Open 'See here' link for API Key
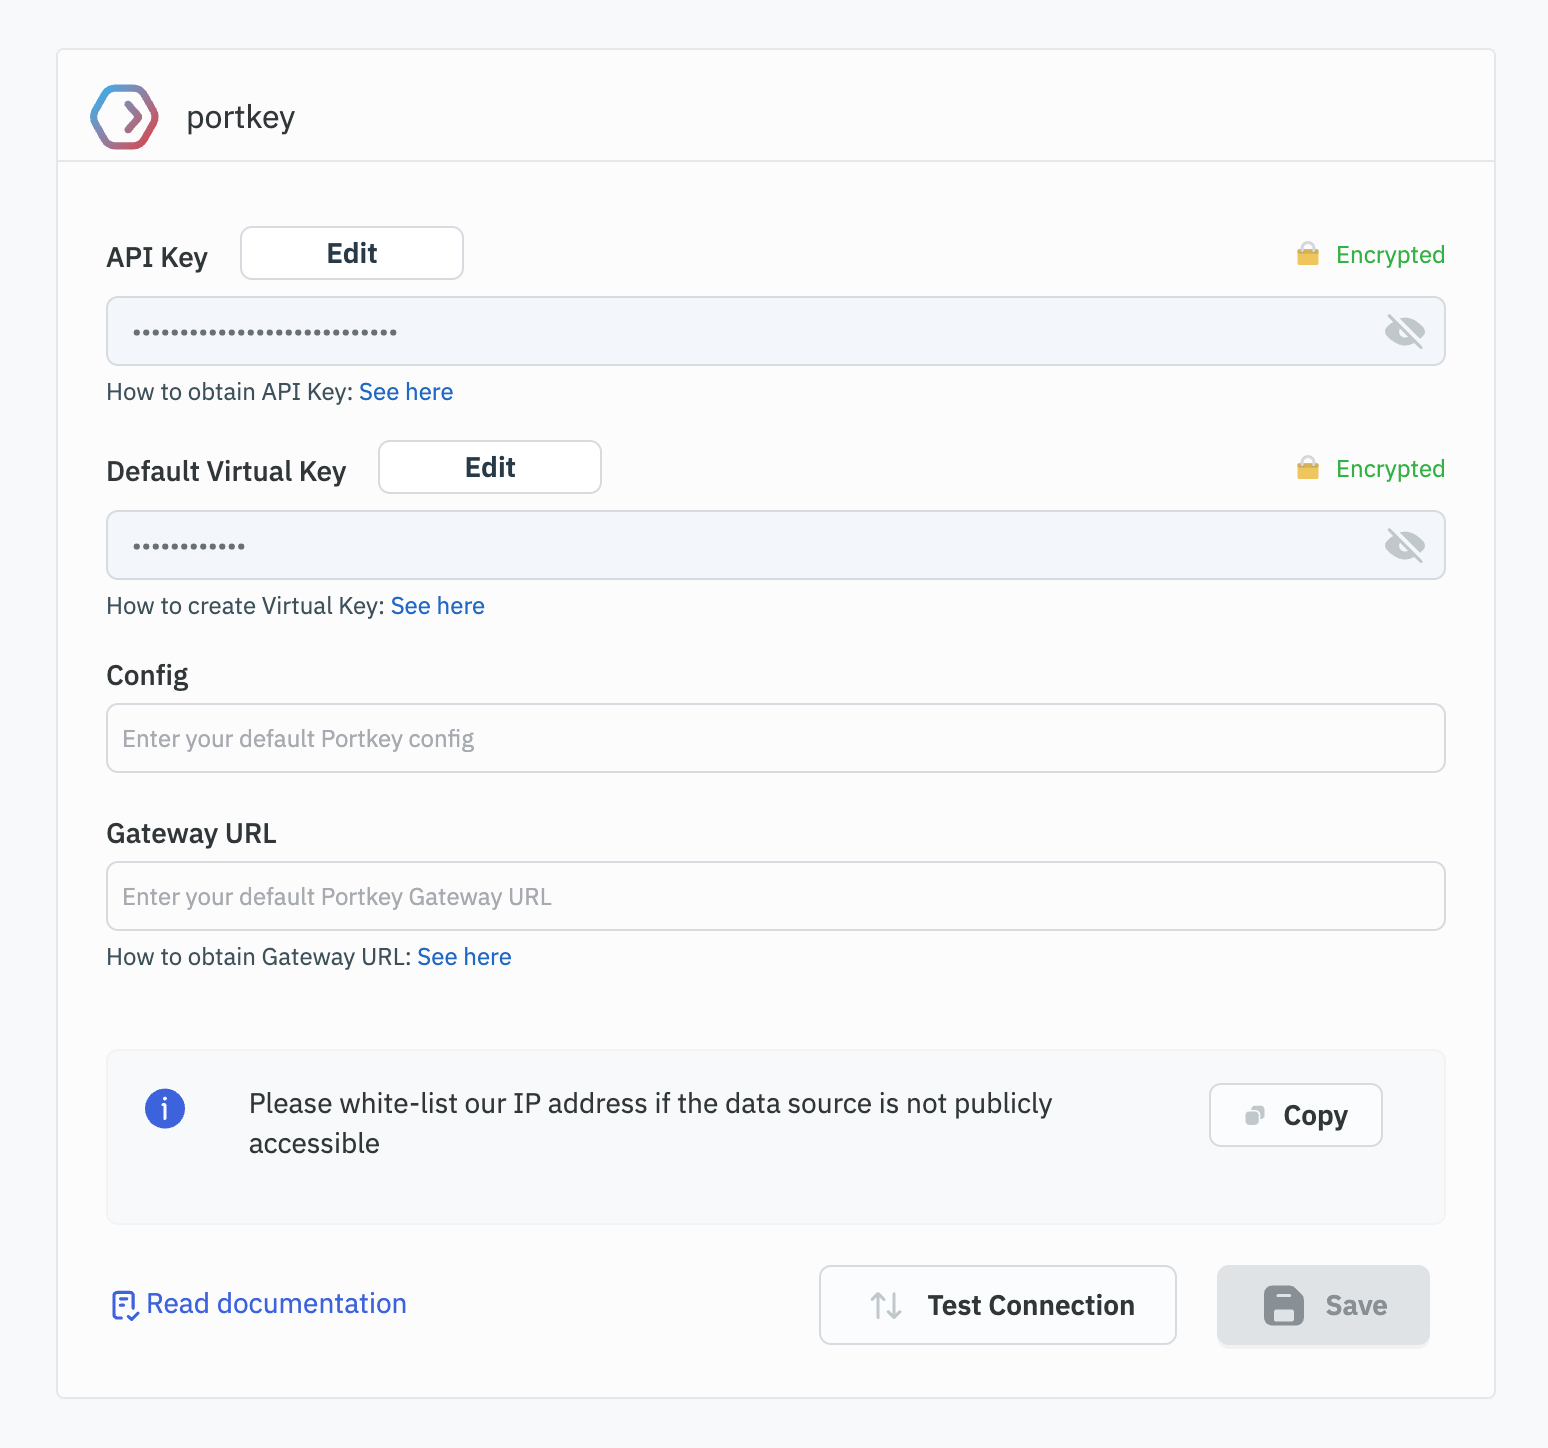1548x1448 pixels. 406,392
